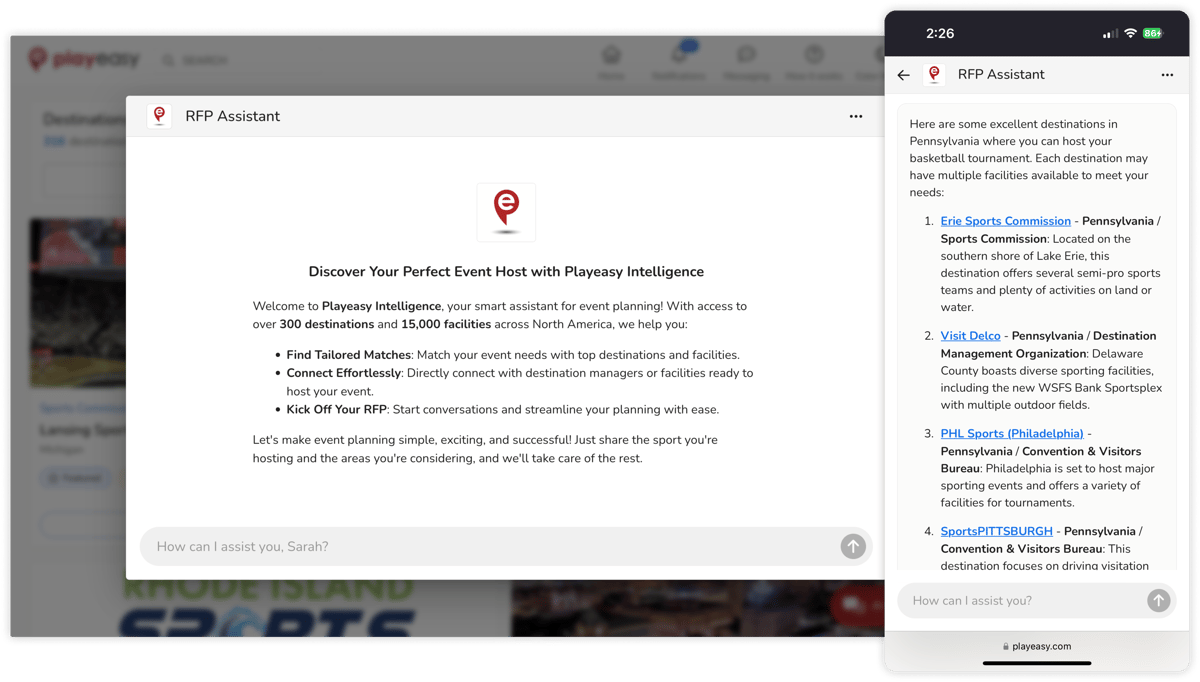Tap the mobile 'How can I assist you?' field
Viewport: 1200px width, 682px height.
point(1036,600)
